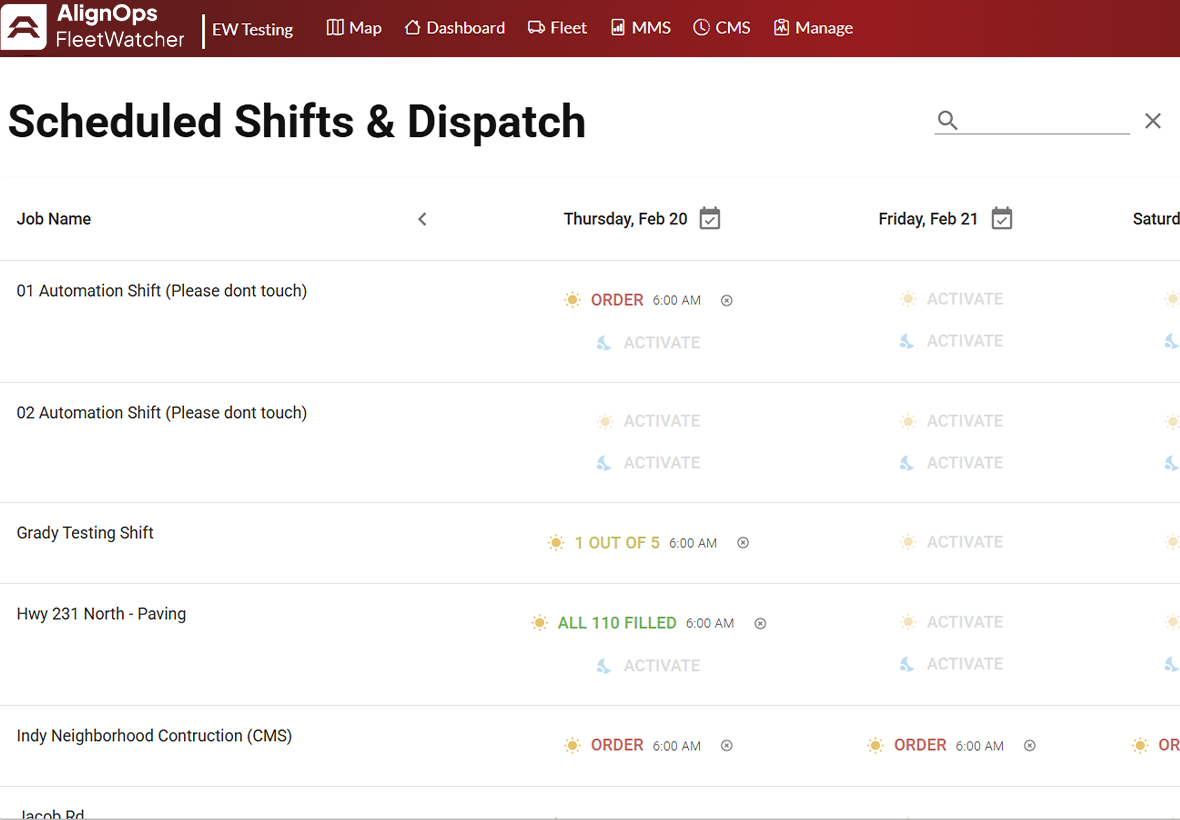The height and width of the screenshot is (820, 1180).
Task: Select the Manage icon
Action: click(781, 27)
